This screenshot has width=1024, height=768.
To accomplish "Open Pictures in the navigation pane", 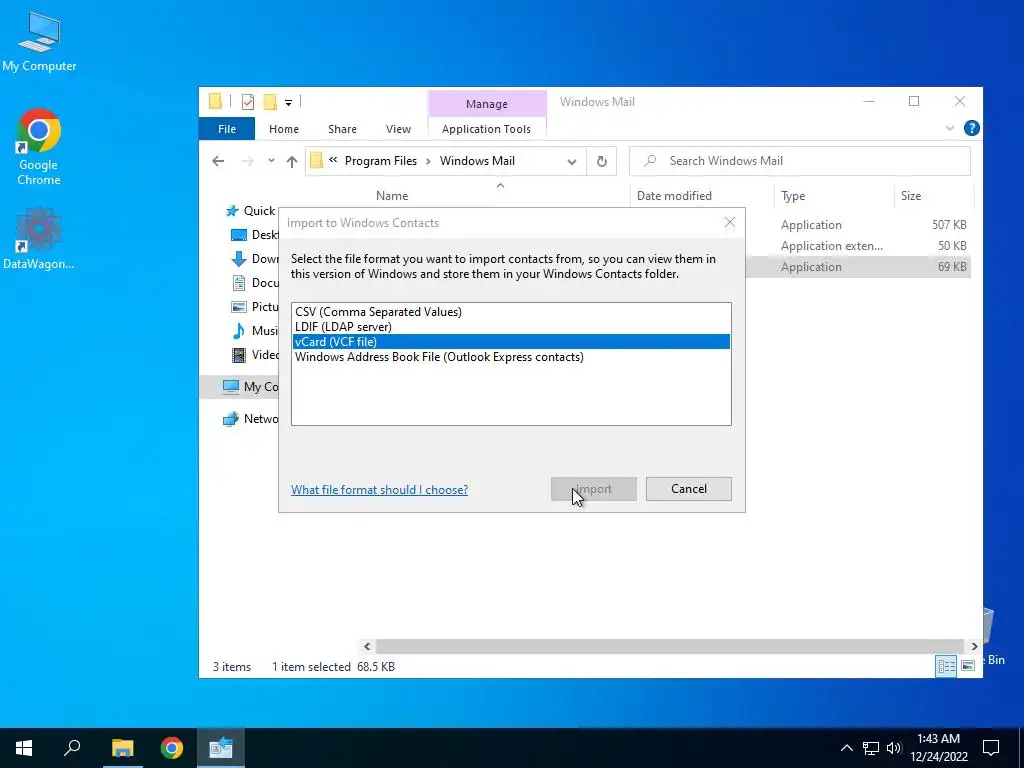I will coord(256,307).
